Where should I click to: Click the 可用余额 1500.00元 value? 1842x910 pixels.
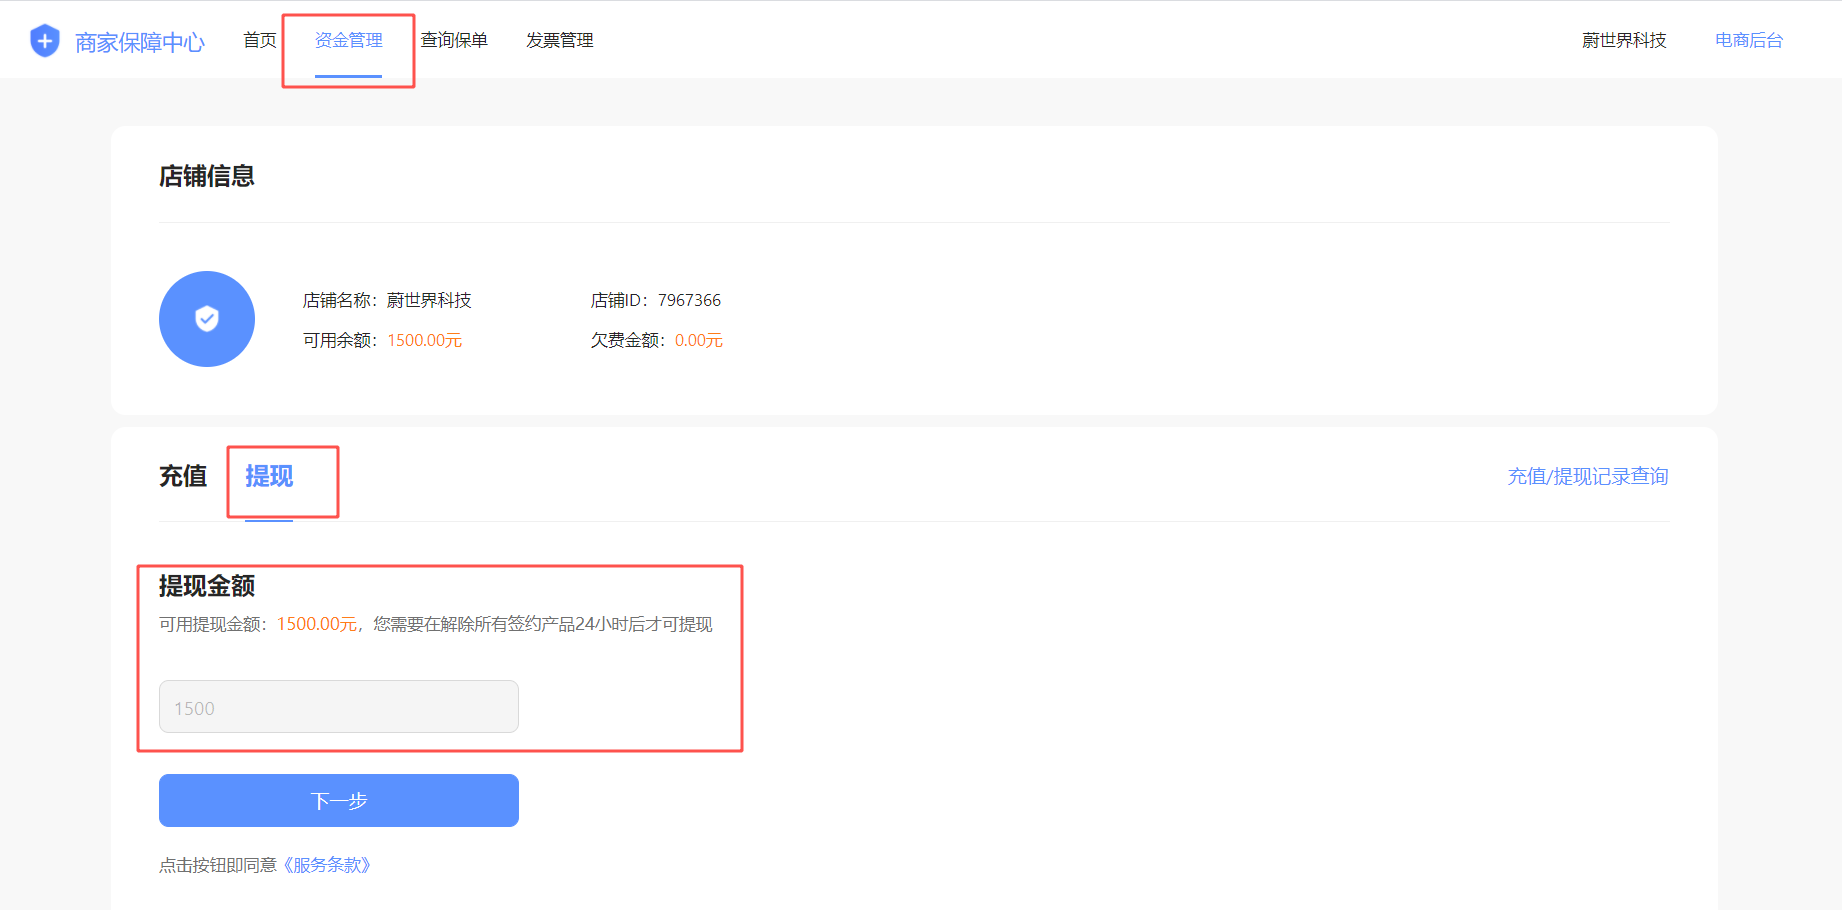pos(425,340)
